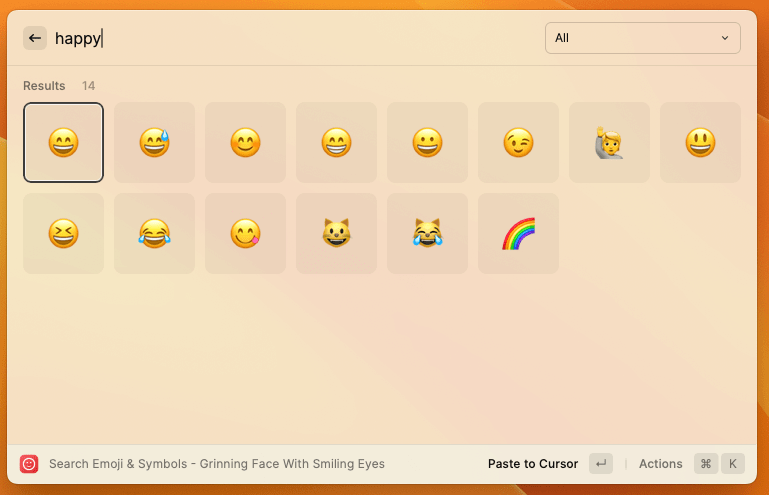Viewport: 769px width, 495px height.
Task: Click the Search Emoji & Symbols extension icon
Action: (29, 464)
